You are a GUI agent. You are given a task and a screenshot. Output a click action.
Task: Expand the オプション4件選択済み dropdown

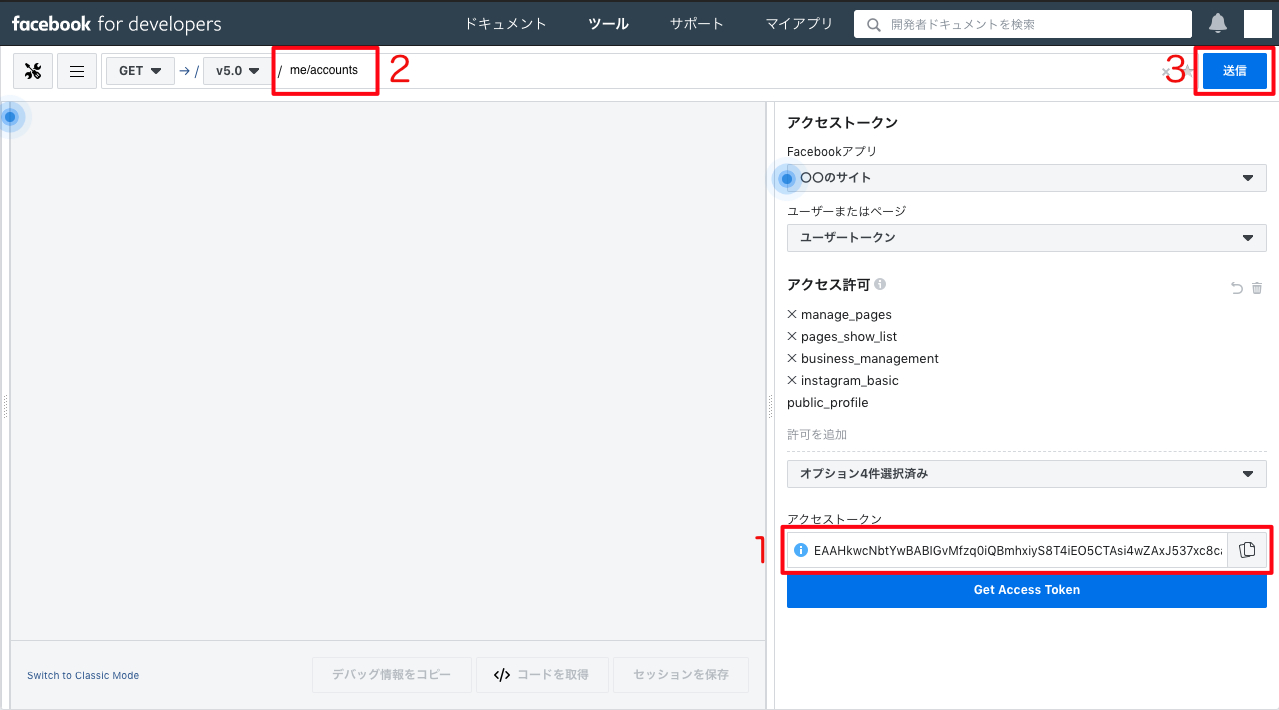1026,473
